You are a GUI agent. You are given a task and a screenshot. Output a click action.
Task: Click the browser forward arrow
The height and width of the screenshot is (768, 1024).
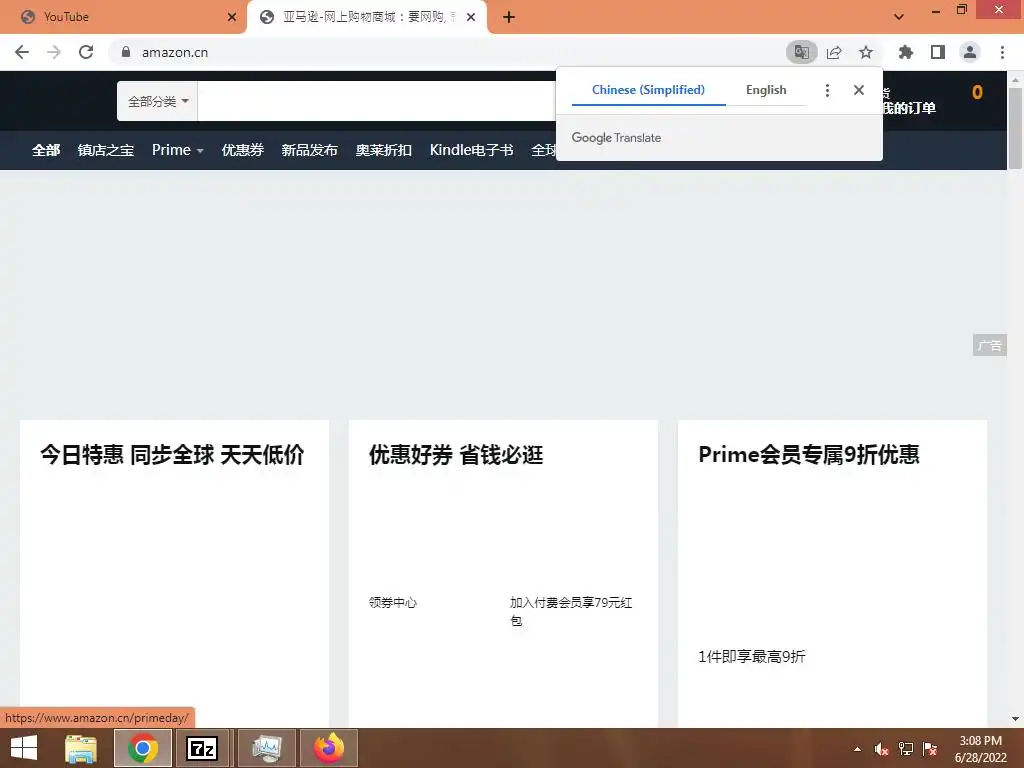coord(54,52)
